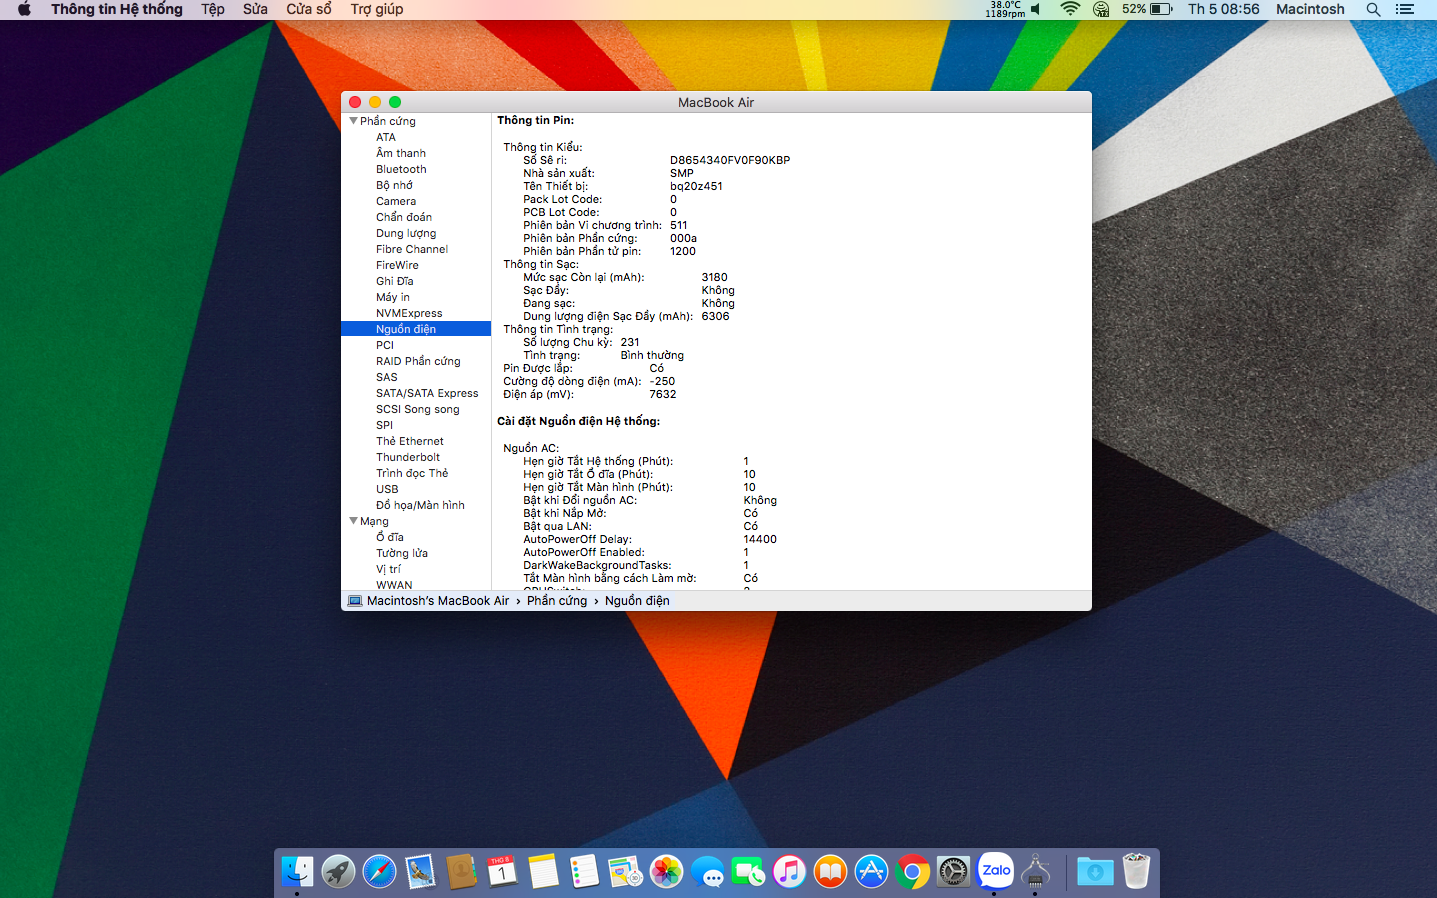Open Launchpad rocket icon

point(338,872)
